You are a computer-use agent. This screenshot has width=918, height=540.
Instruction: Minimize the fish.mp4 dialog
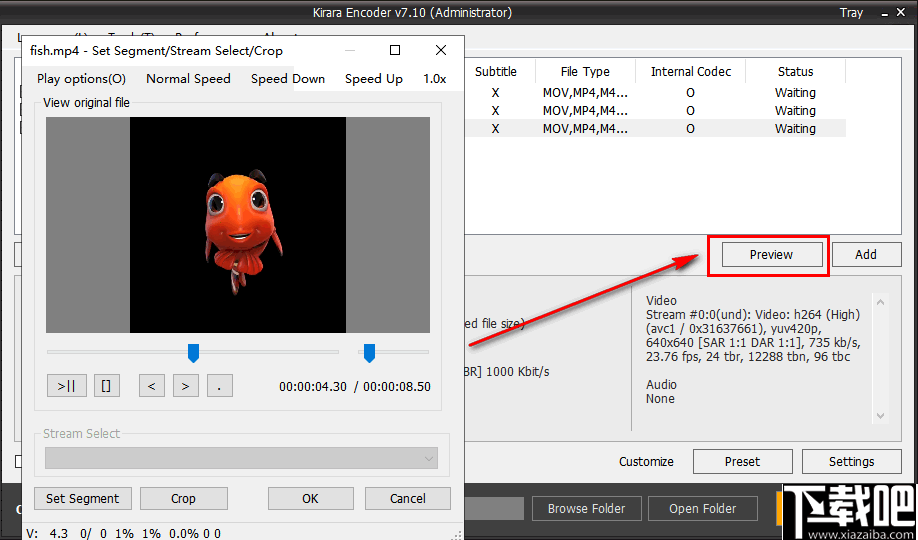pyautogui.click(x=350, y=50)
